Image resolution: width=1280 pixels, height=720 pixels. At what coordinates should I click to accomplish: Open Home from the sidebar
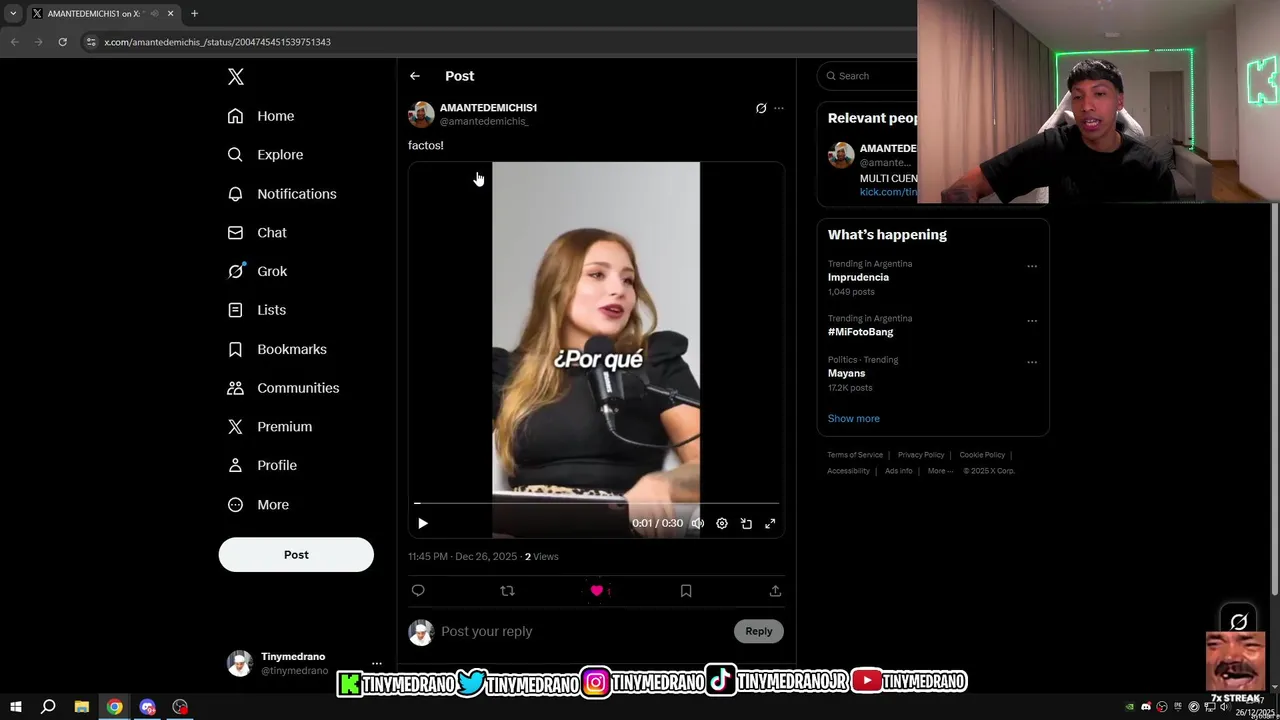click(261, 116)
